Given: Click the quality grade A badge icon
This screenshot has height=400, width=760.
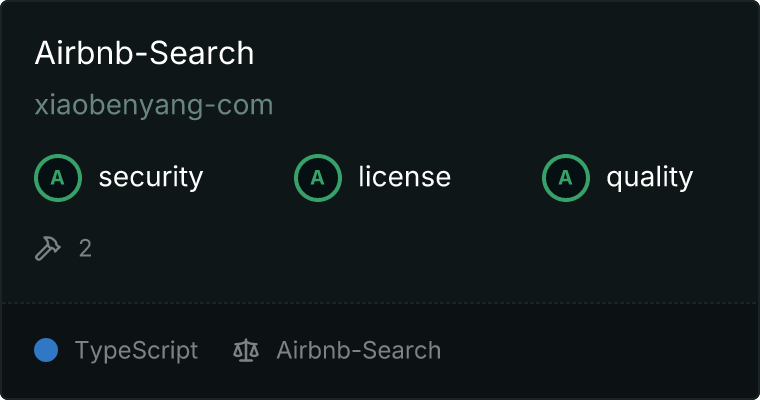Looking at the screenshot, I should point(566,178).
